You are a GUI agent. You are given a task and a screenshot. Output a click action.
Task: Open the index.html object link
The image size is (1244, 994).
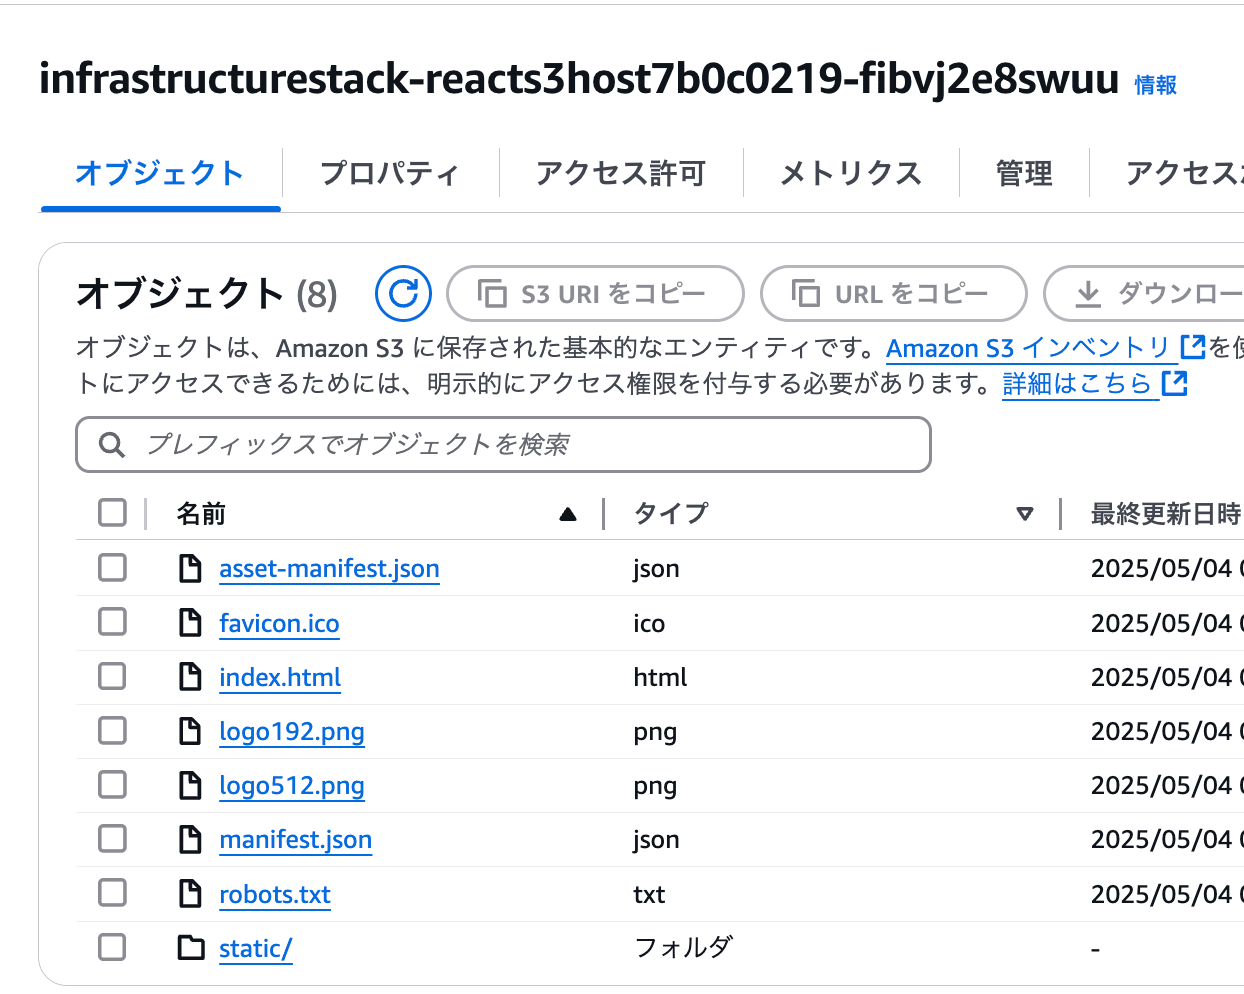point(280,677)
